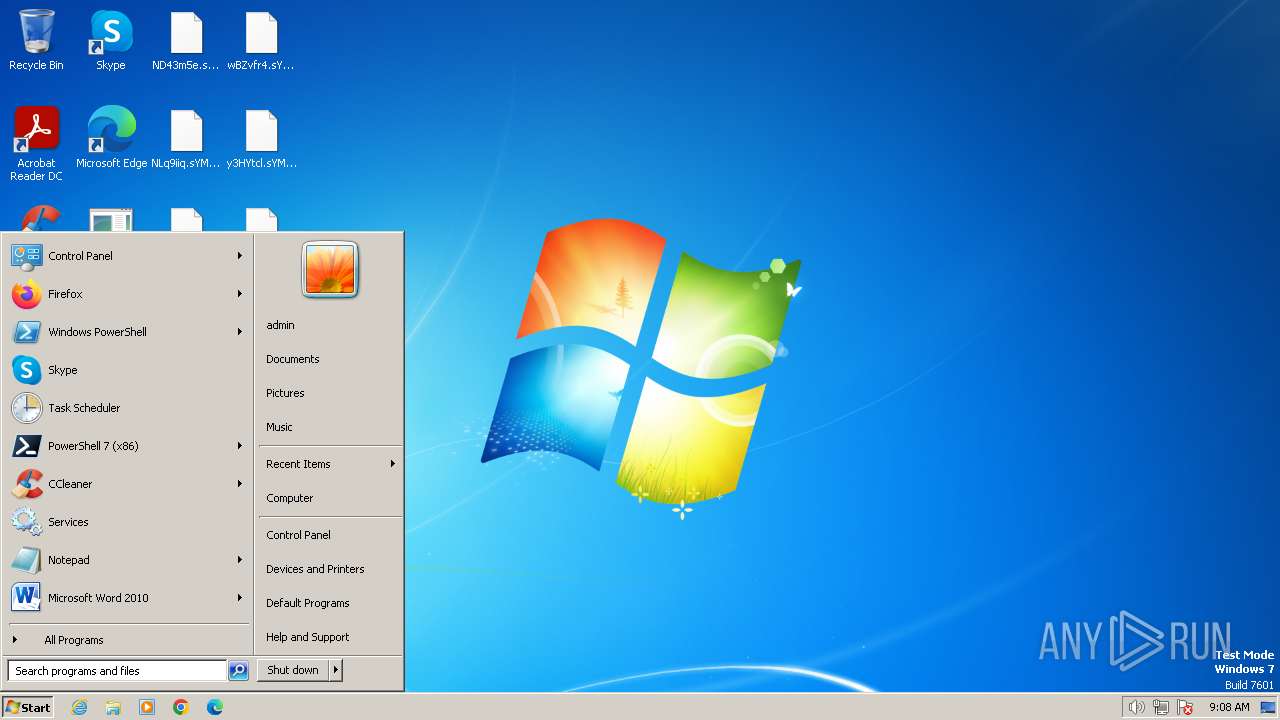Click the Microsoft Word 2010 icon
Image resolution: width=1280 pixels, height=720 pixels.
pyautogui.click(x=27, y=598)
